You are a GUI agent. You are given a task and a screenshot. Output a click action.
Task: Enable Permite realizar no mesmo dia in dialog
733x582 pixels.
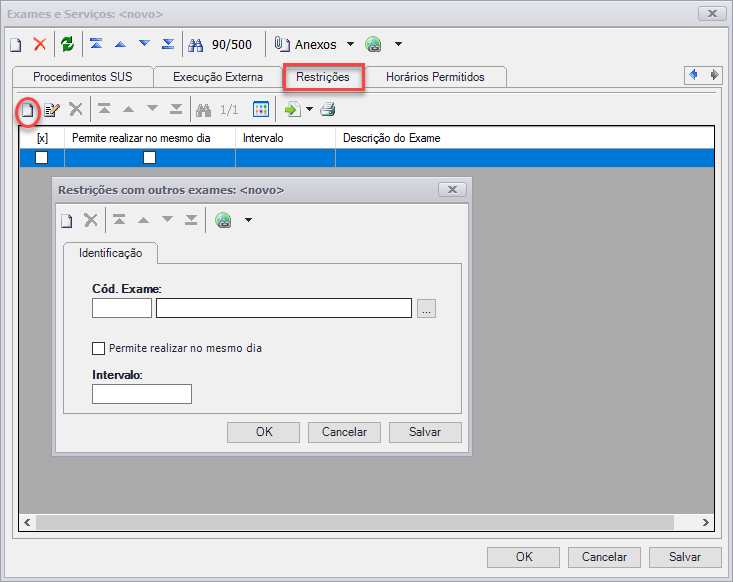pyautogui.click(x=98, y=349)
